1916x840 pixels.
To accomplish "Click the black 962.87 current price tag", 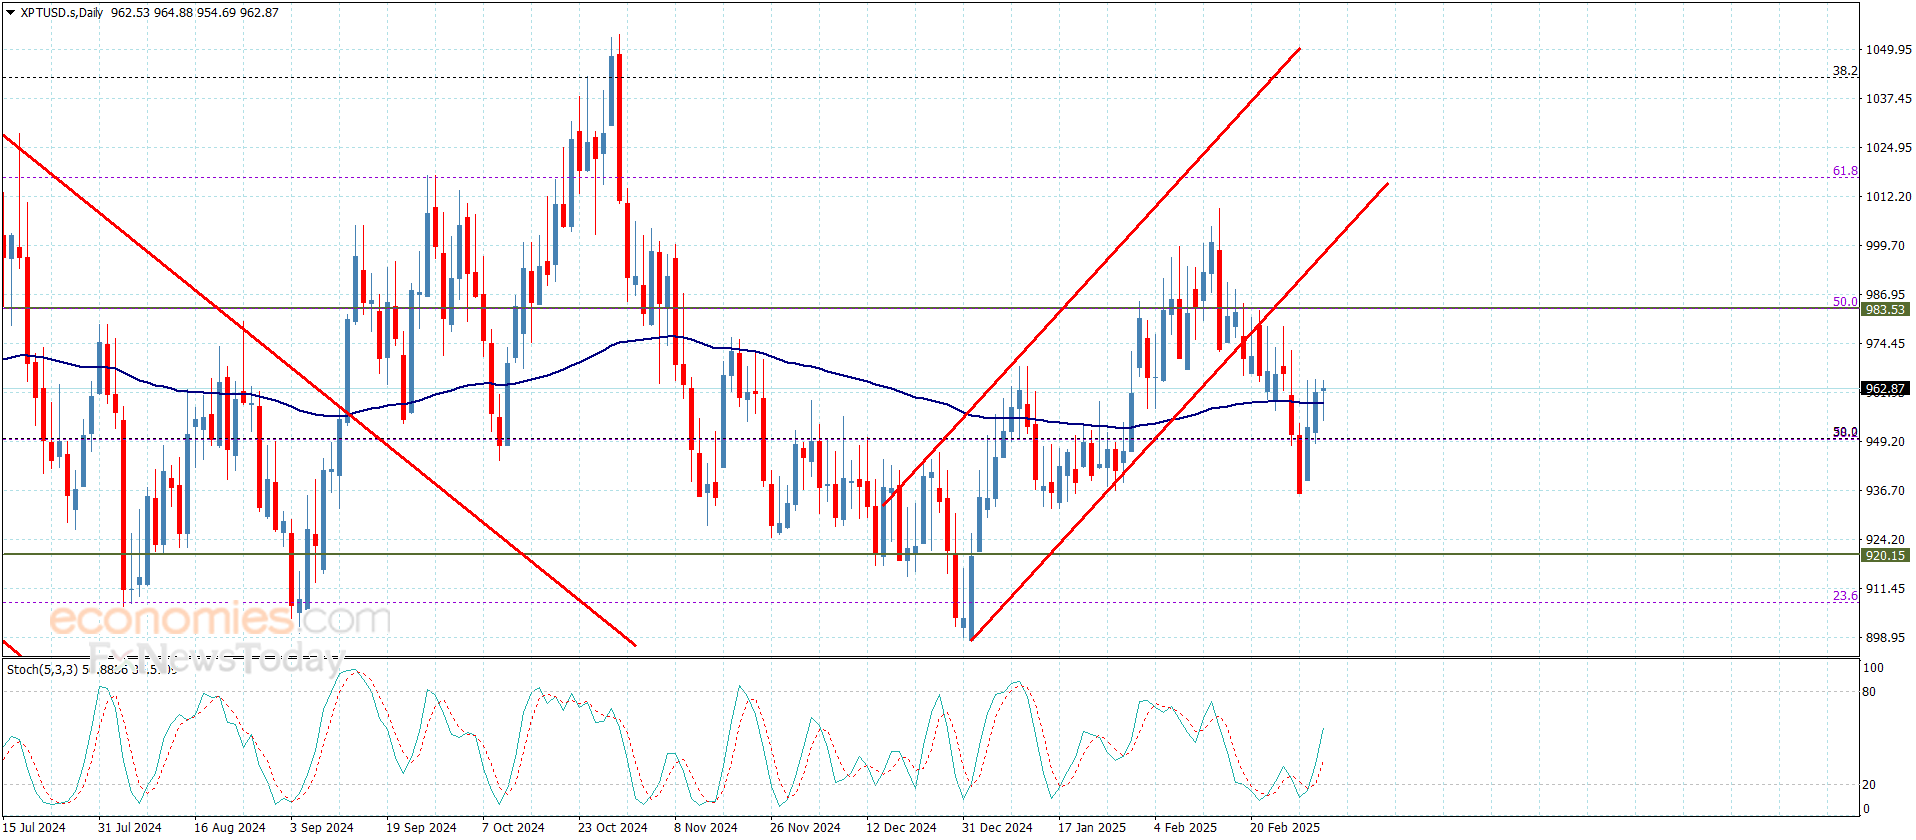I will point(1885,389).
